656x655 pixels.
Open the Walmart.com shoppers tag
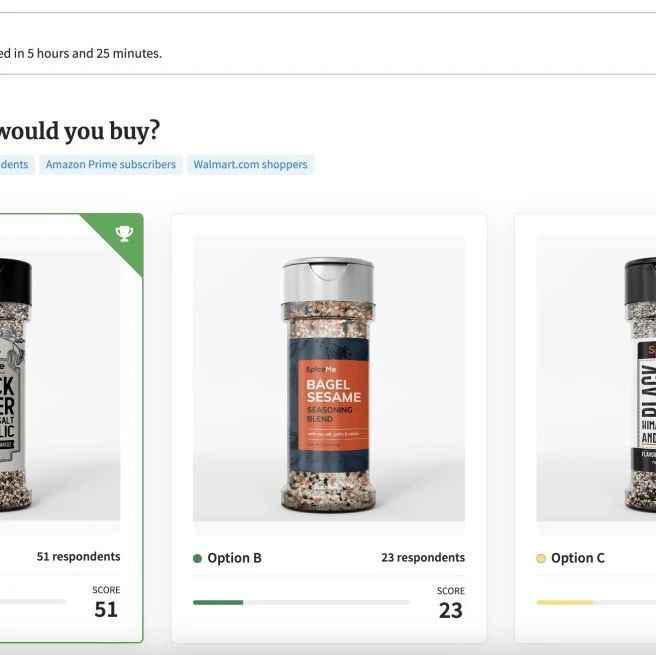(x=250, y=164)
